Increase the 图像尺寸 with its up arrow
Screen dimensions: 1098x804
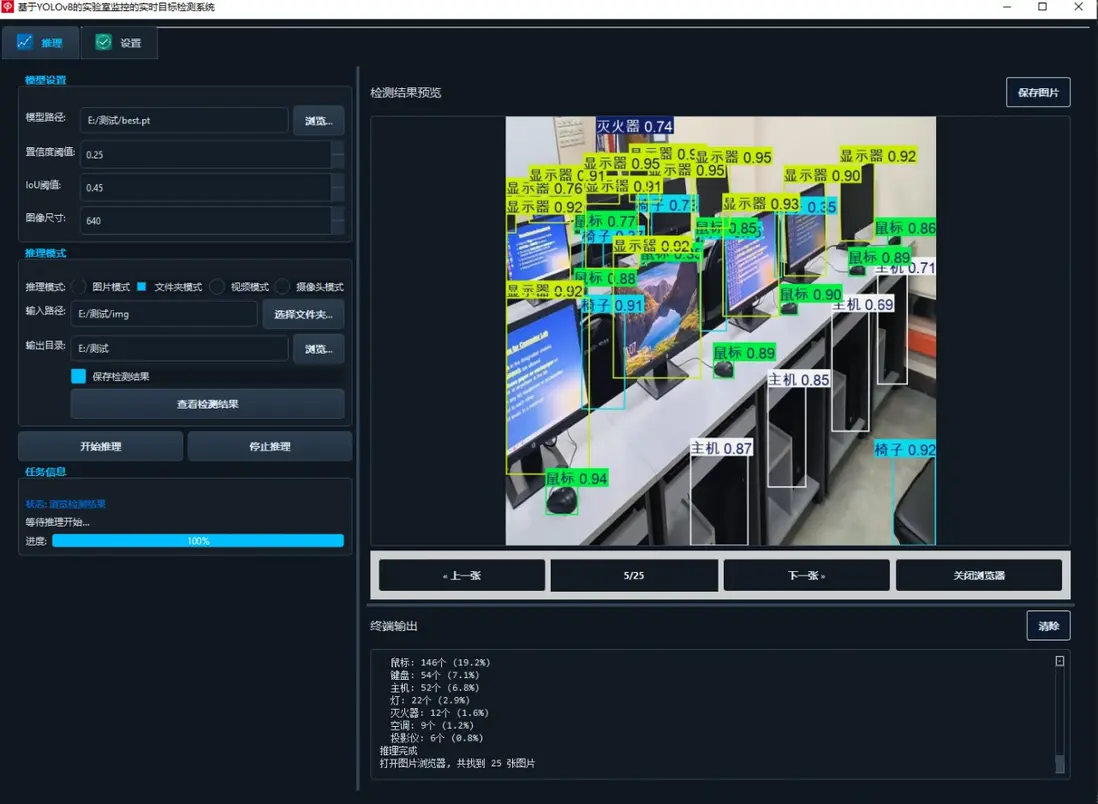pos(338,214)
